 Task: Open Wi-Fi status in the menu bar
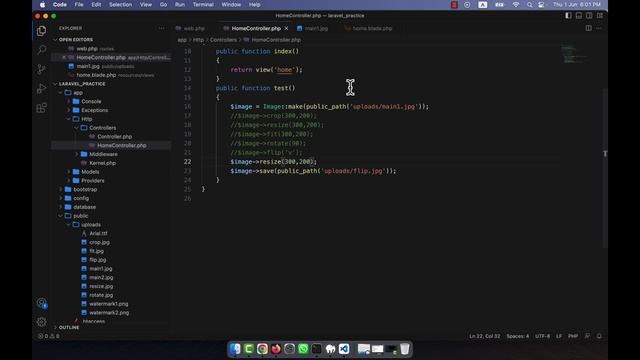tap(516, 4)
